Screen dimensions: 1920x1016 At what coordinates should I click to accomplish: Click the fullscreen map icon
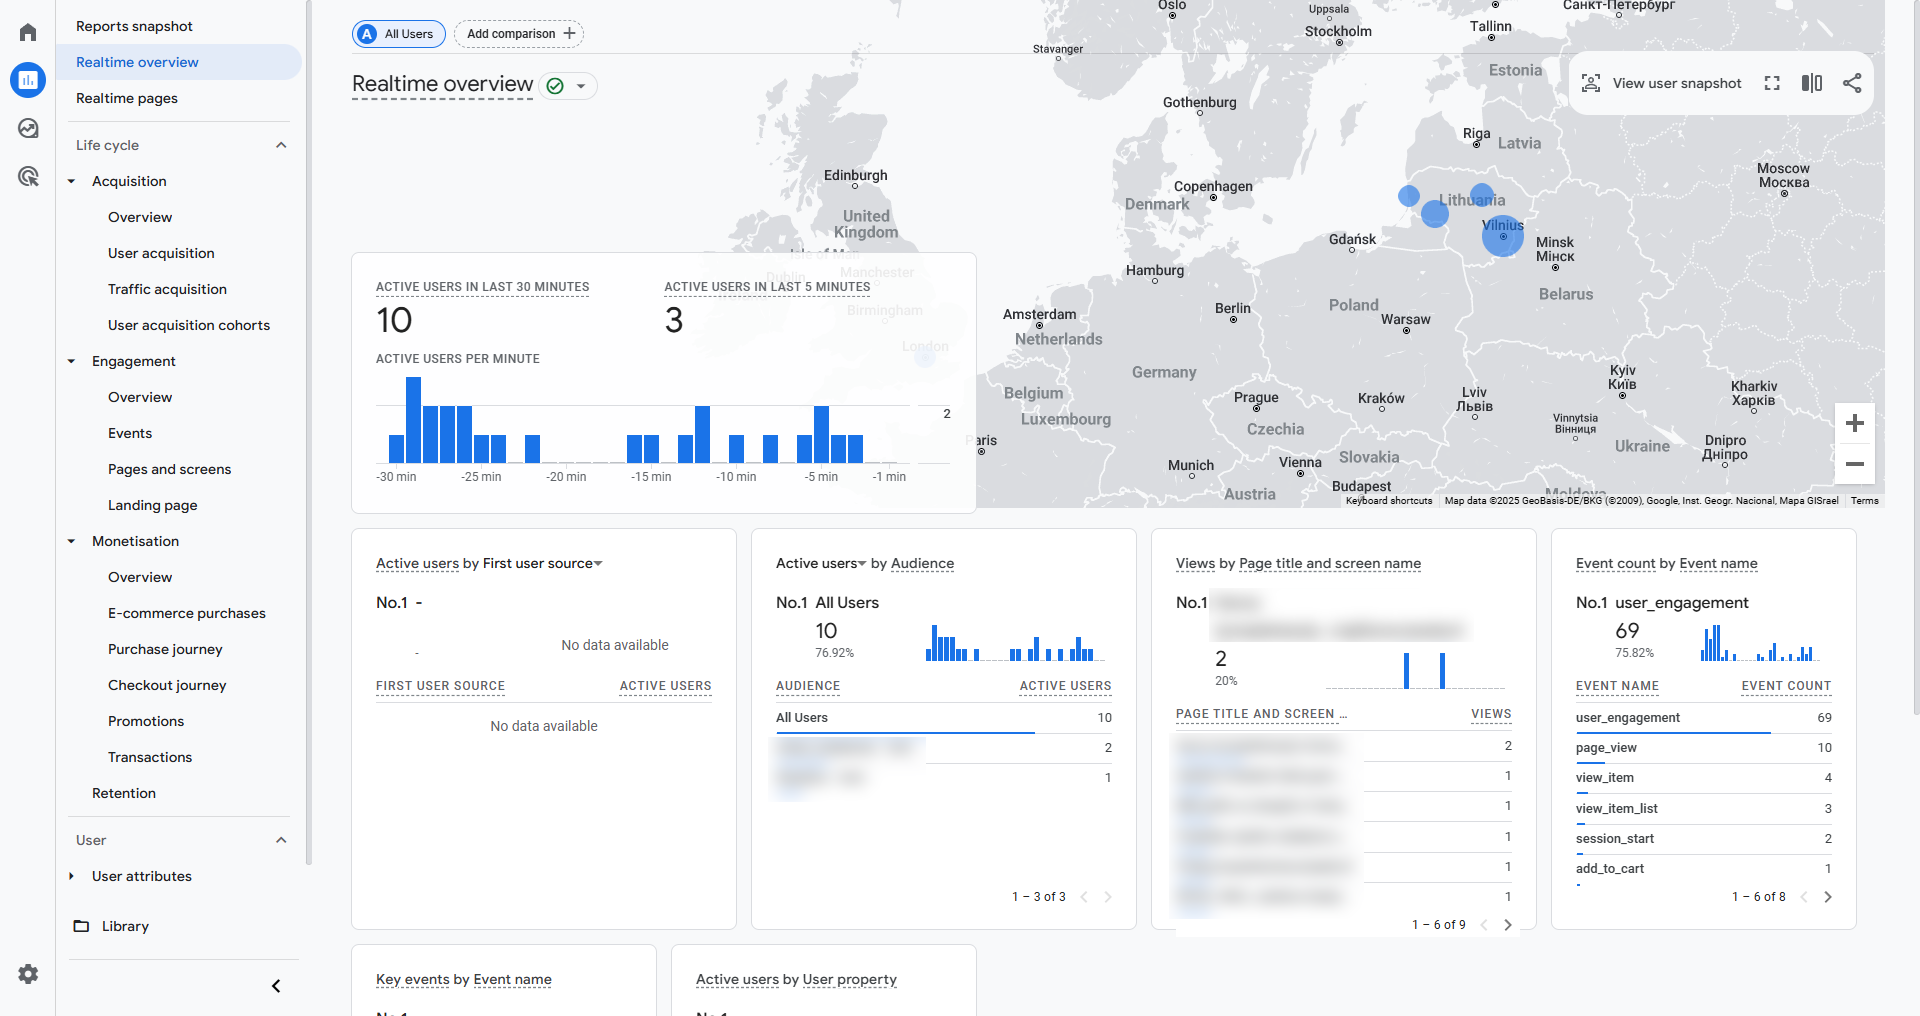(1772, 83)
